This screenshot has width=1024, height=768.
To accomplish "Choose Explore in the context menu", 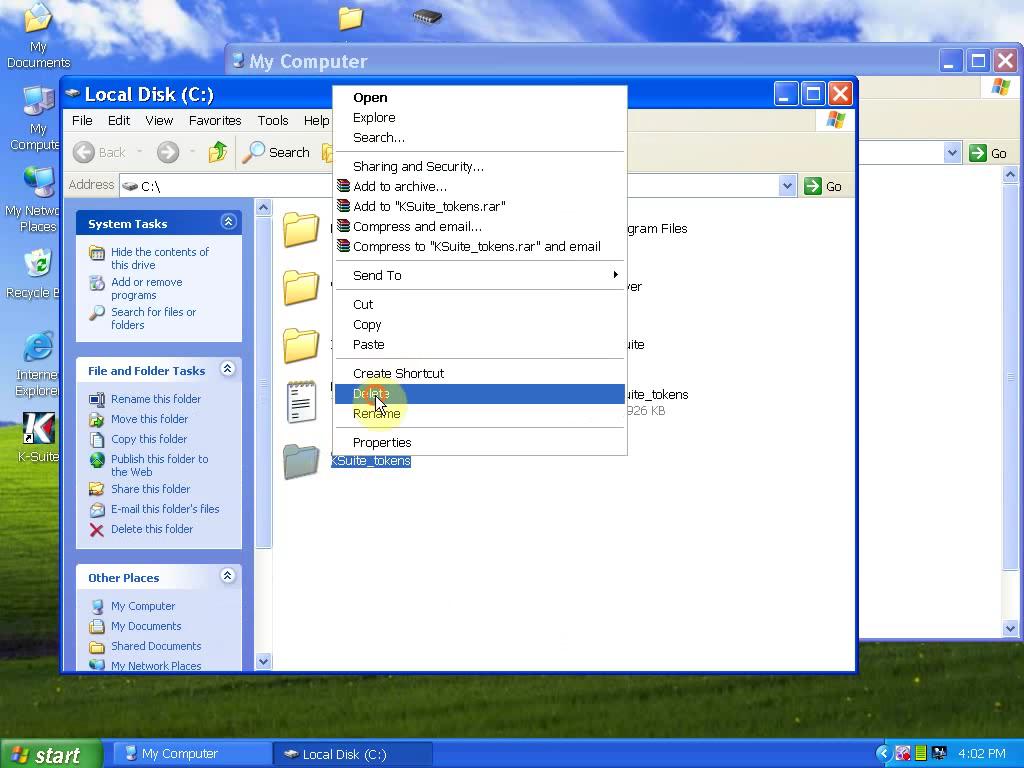I will pyautogui.click(x=479, y=118).
